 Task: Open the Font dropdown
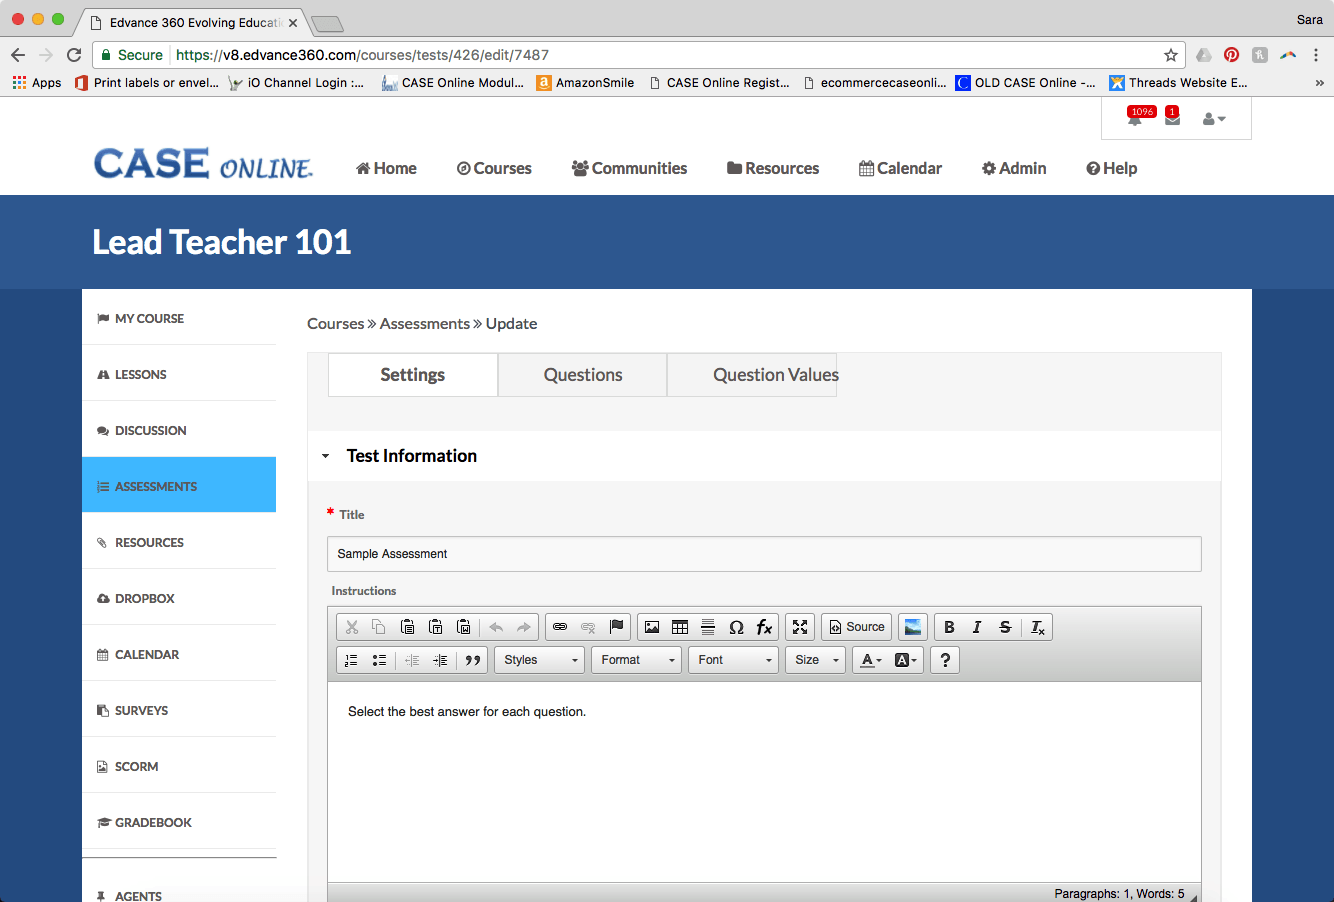coord(733,660)
